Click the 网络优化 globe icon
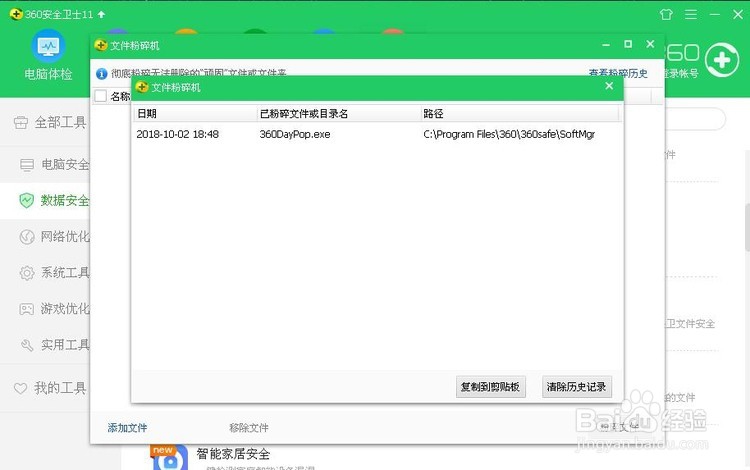This screenshot has width=750, height=470. coord(27,237)
